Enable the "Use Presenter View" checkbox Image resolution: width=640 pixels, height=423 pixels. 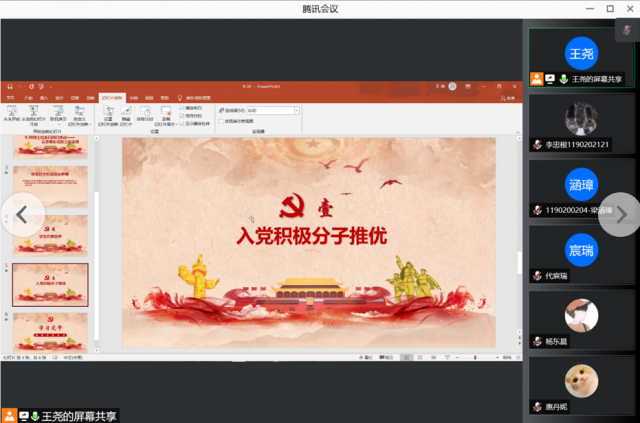coord(221,121)
